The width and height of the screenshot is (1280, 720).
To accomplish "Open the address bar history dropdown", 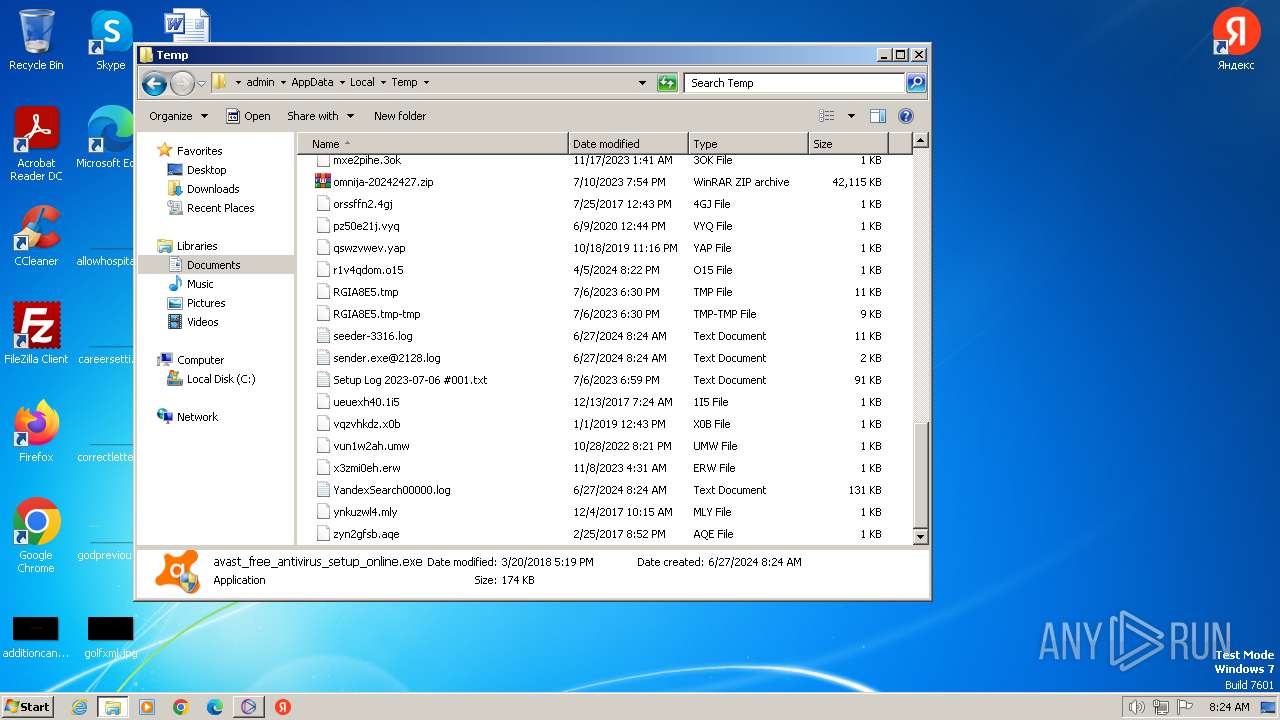I will click(642, 83).
